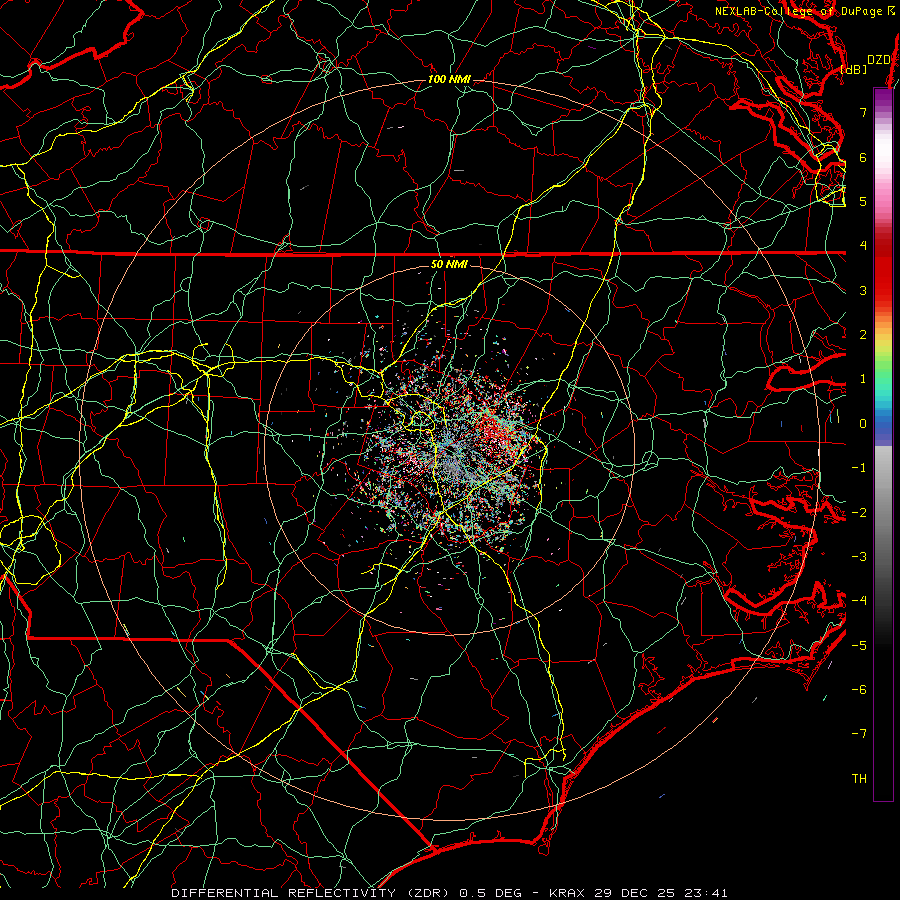
Task: Click the scale value 0
Action: pyautogui.click(x=863, y=424)
